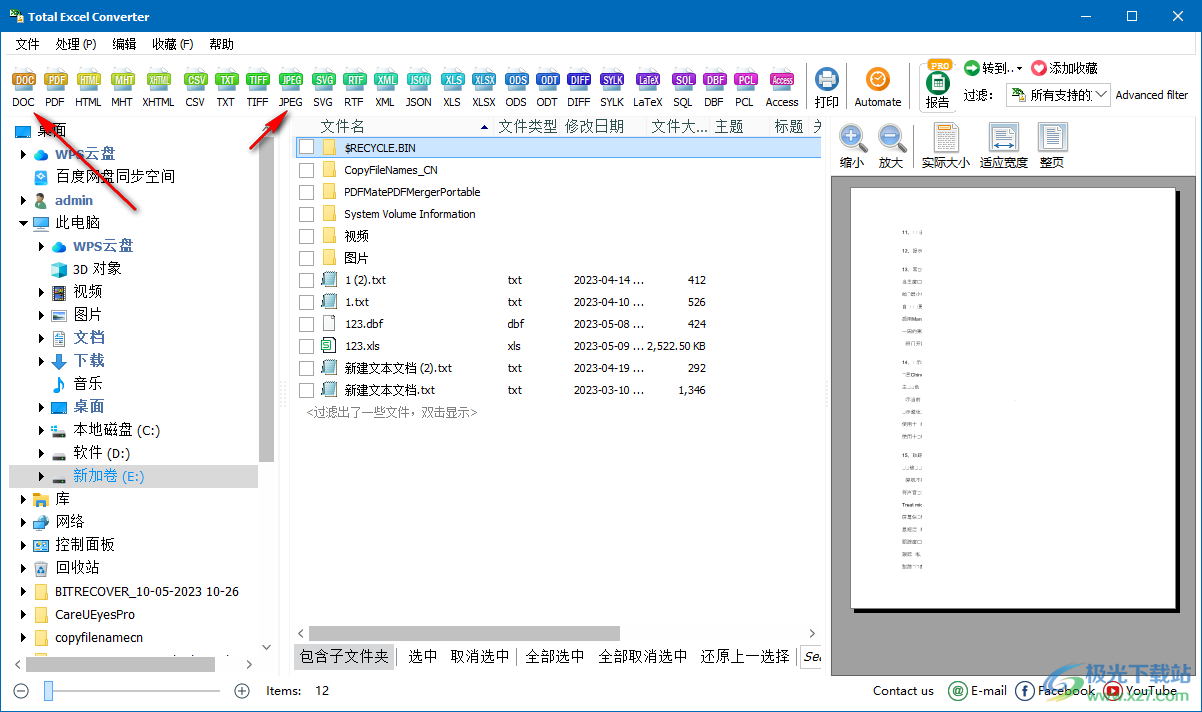Open the 收藏 (F) menu
Image resolution: width=1202 pixels, height=712 pixels.
point(173,44)
